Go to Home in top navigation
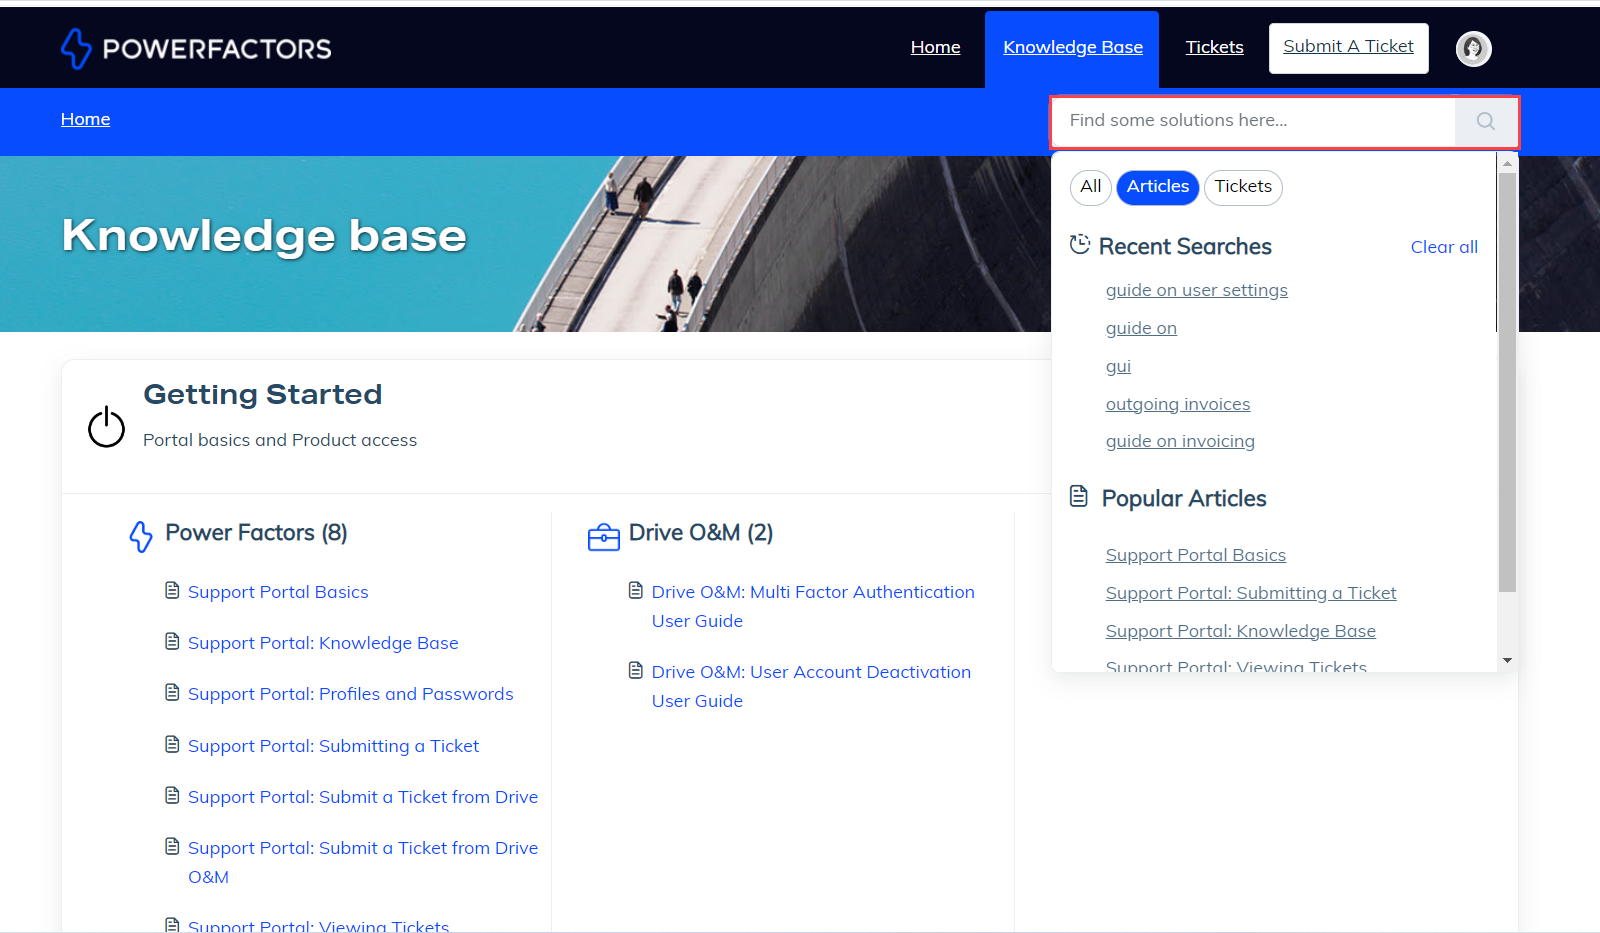The image size is (1600, 933). [x=935, y=47]
